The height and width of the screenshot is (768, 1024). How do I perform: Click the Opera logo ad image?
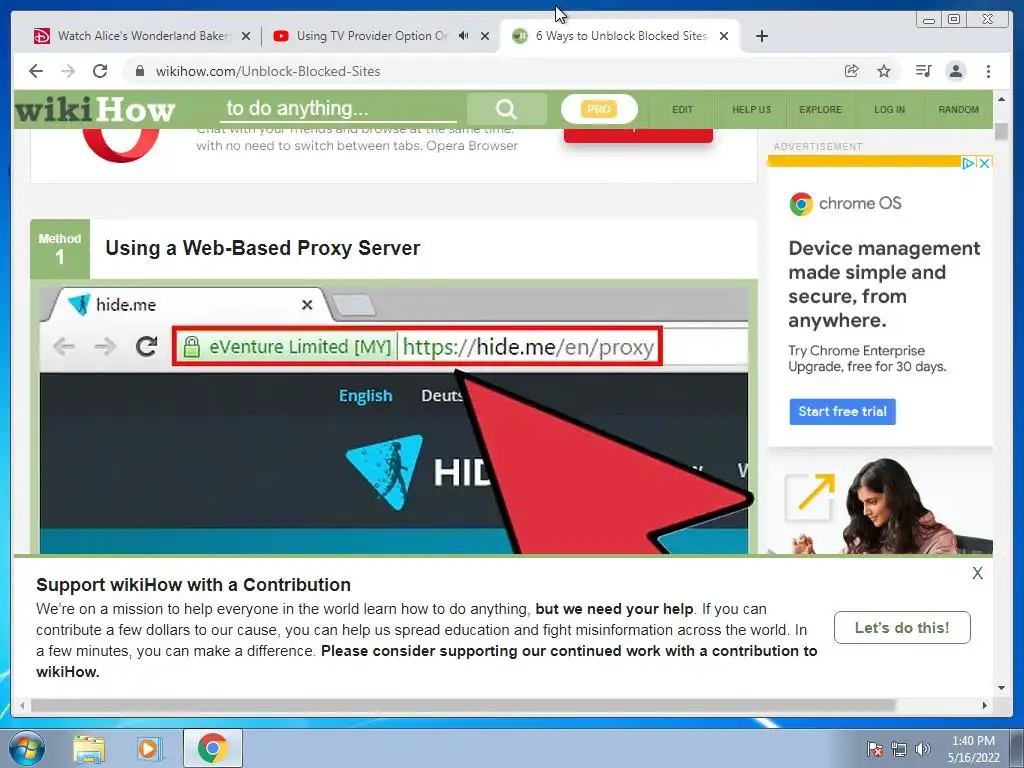tap(121, 144)
